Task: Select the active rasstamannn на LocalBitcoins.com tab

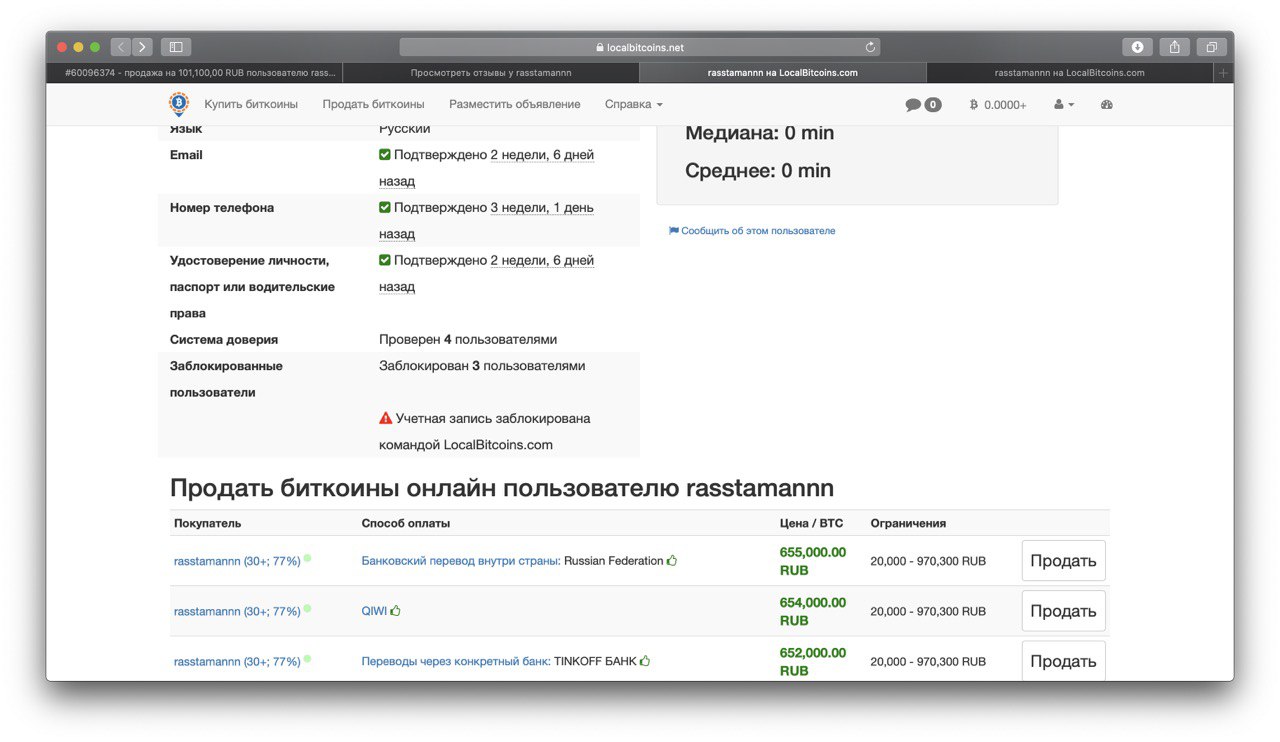Action: click(x=783, y=73)
